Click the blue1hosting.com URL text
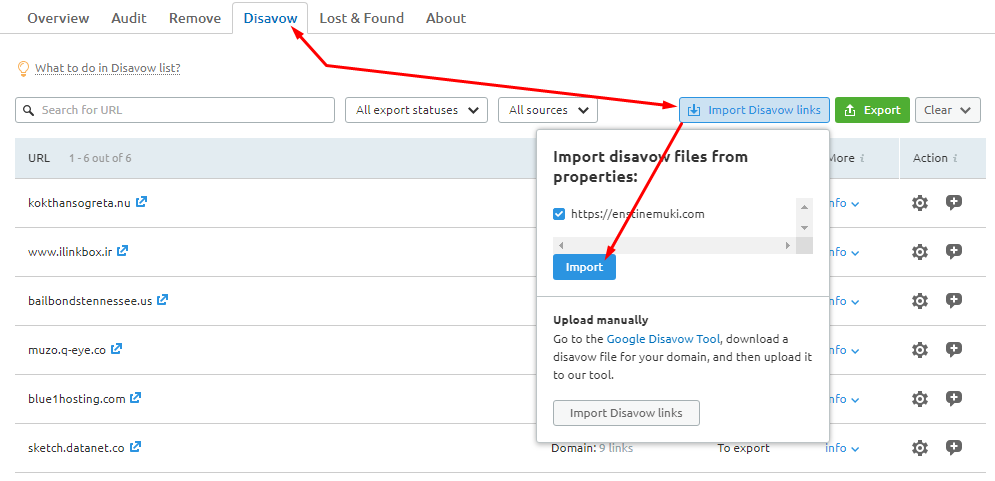Screen dimensions: 995x481 click(x=77, y=399)
